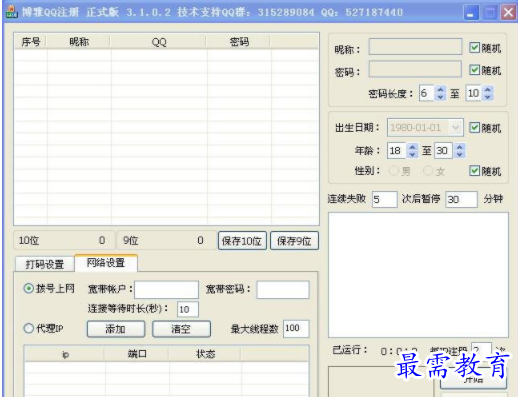Image resolution: width=518 pixels, height=397 pixels.
Task: Decrease maximum age stepper
Action: click(460, 154)
